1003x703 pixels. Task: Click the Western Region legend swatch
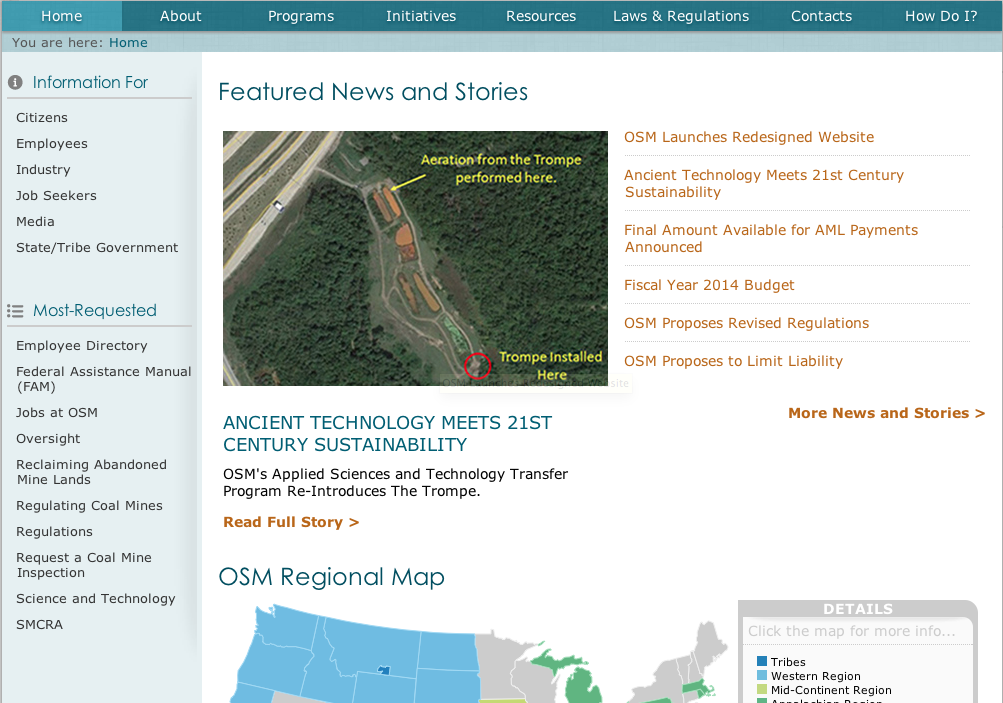click(x=762, y=675)
